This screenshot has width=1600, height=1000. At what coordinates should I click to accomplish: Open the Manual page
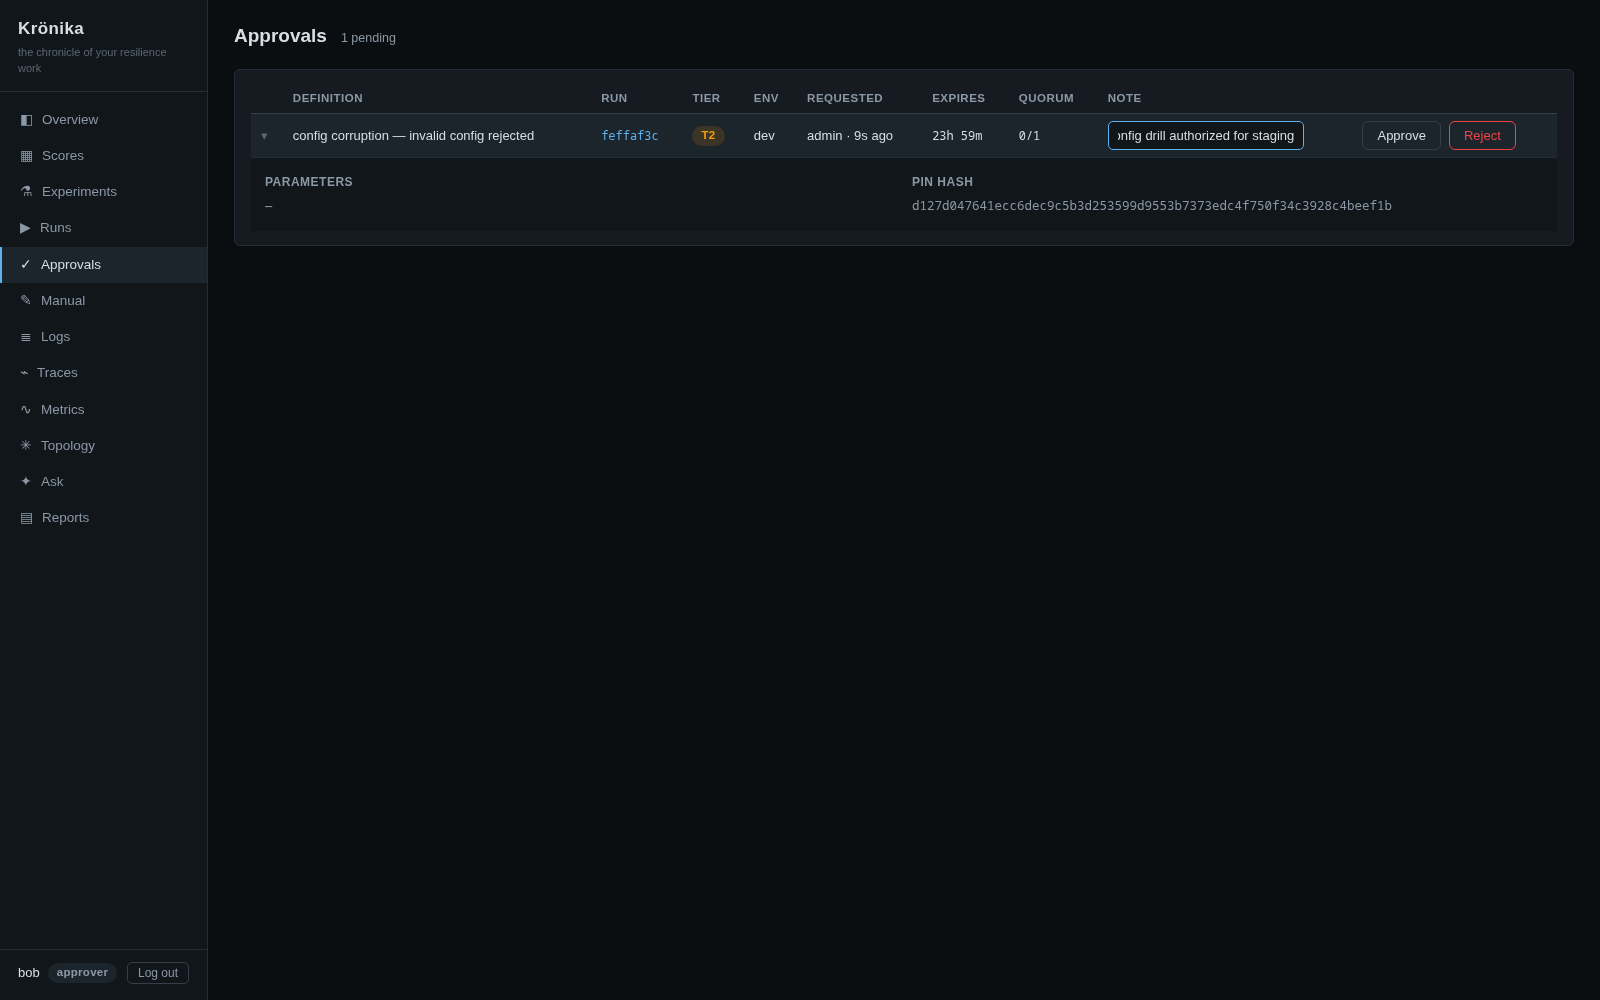[104, 301]
